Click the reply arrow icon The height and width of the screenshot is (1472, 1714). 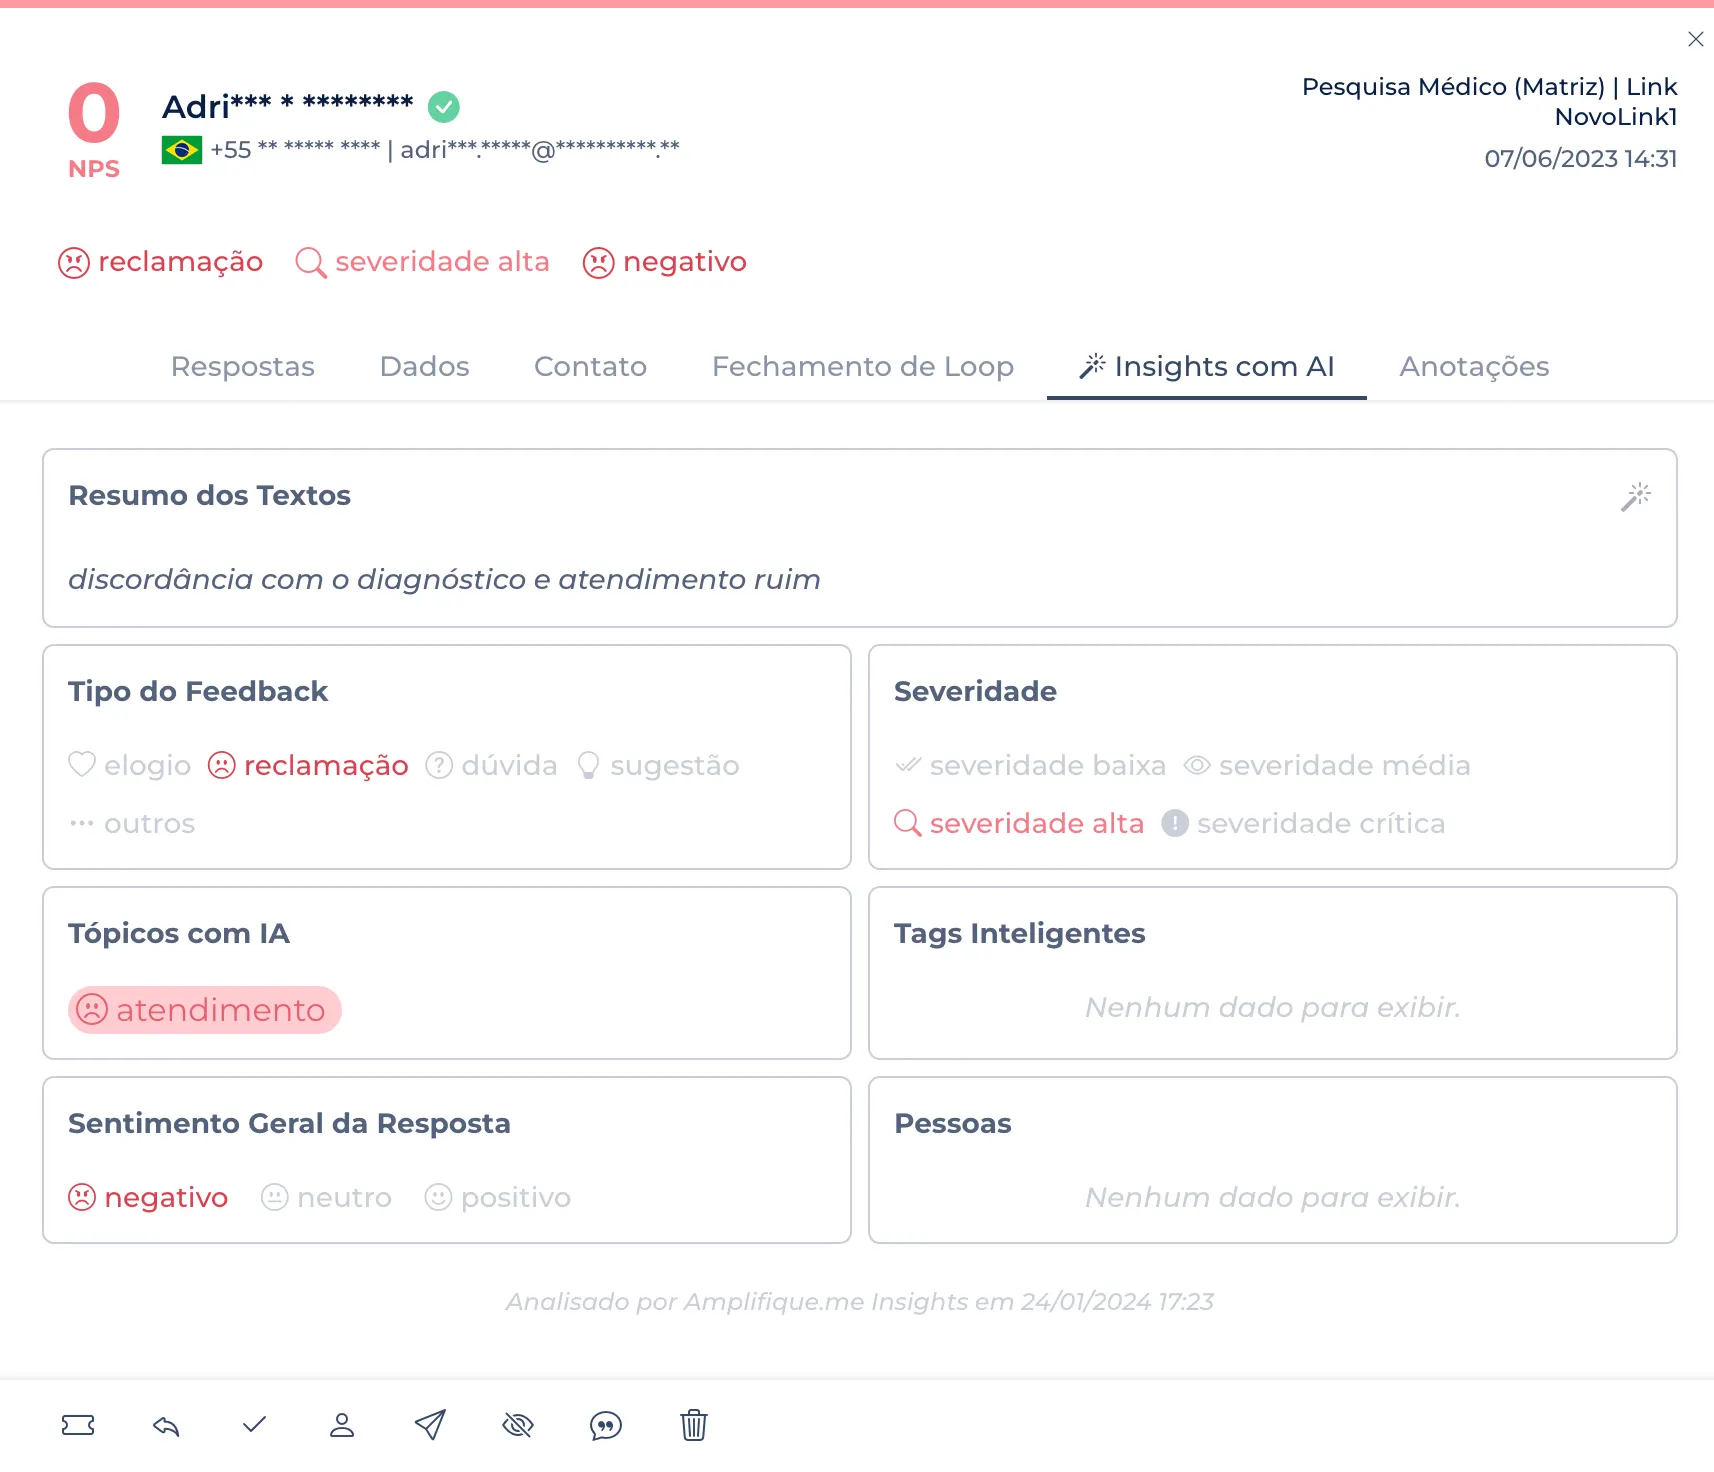click(166, 1425)
